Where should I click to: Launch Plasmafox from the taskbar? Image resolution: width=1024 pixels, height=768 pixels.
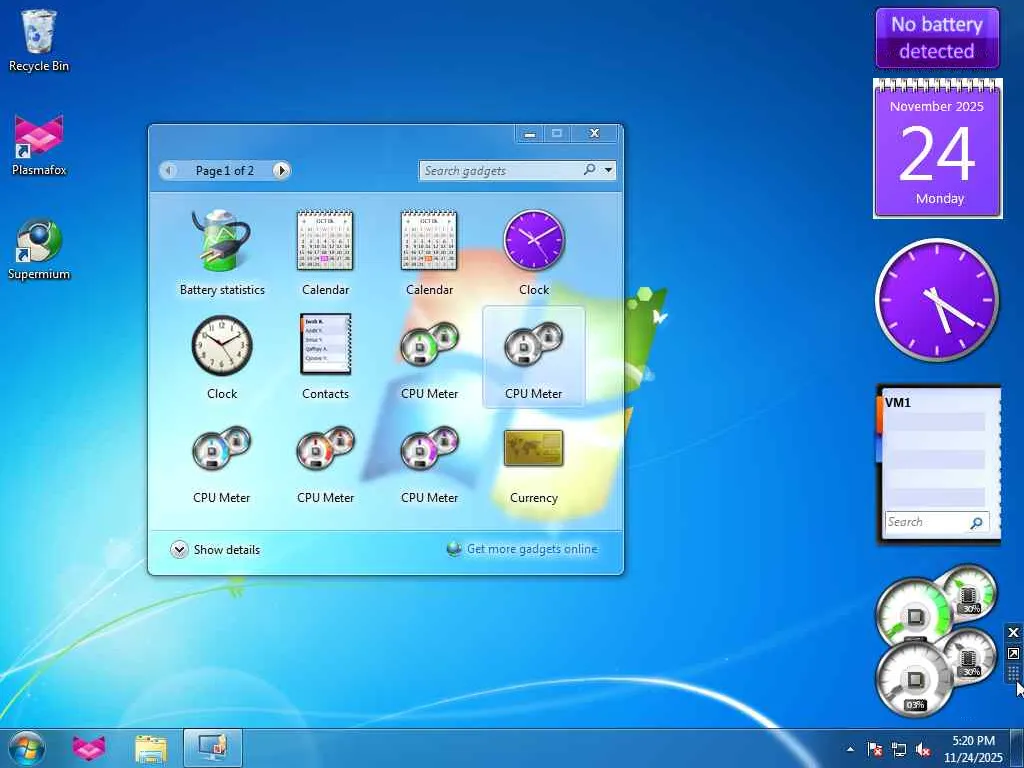pyautogui.click(x=89, y=748)
